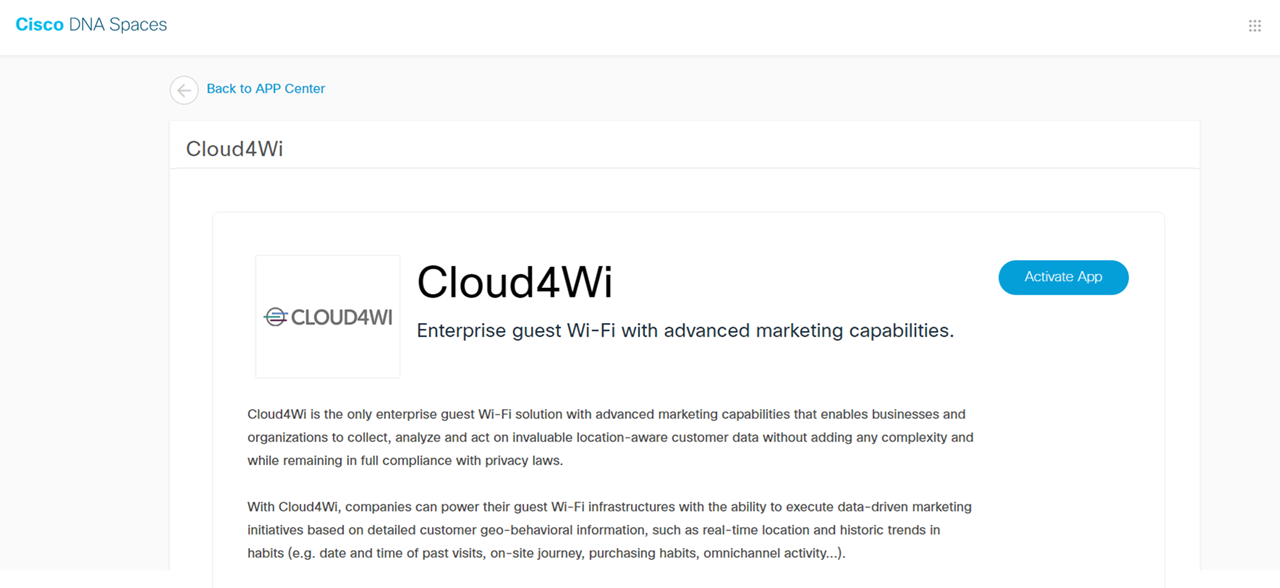
Task: Click the large Cloud4Wi app name heading
Action: (514, 282)
